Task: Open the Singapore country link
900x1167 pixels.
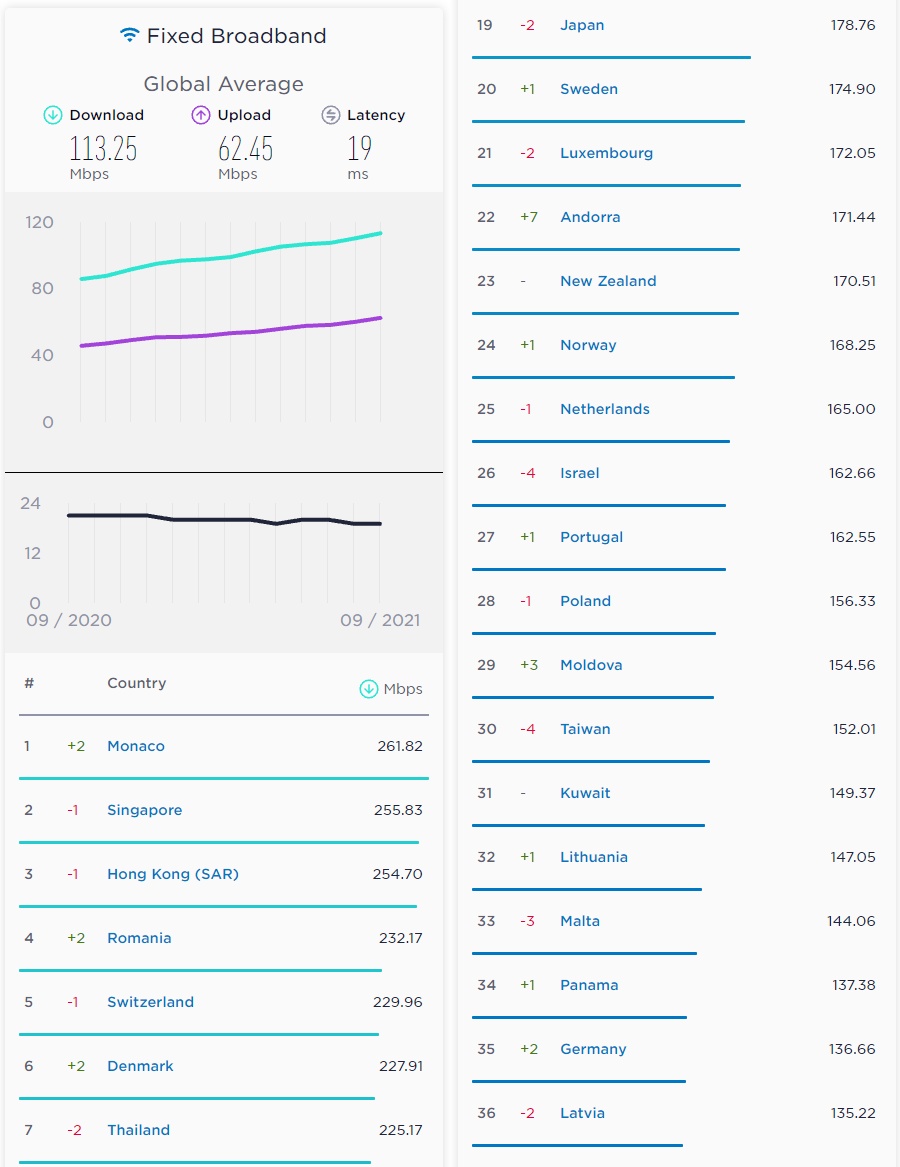Action: coord(145,810)
